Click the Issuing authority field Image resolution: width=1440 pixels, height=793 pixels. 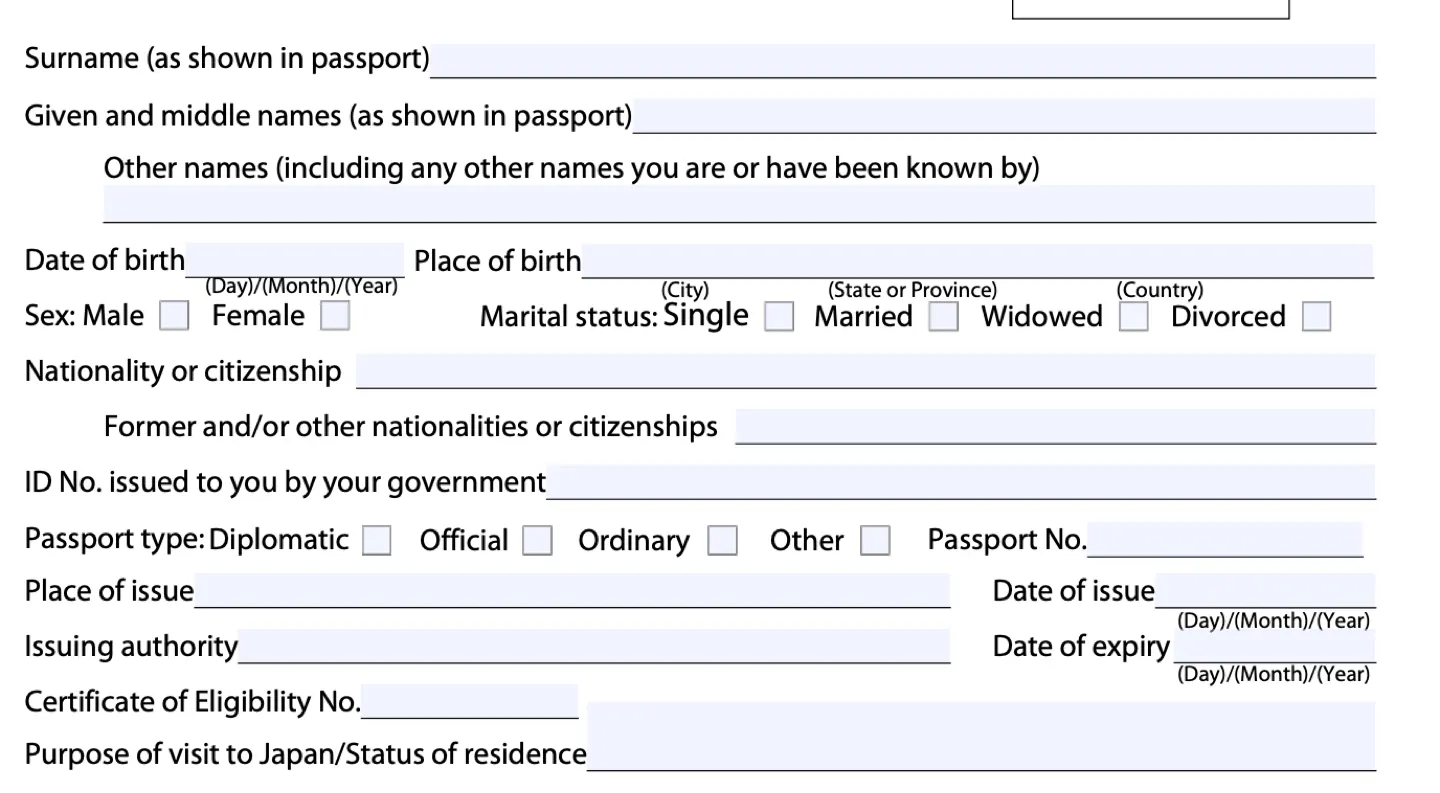pyautogui.click(x=594, y=647)
